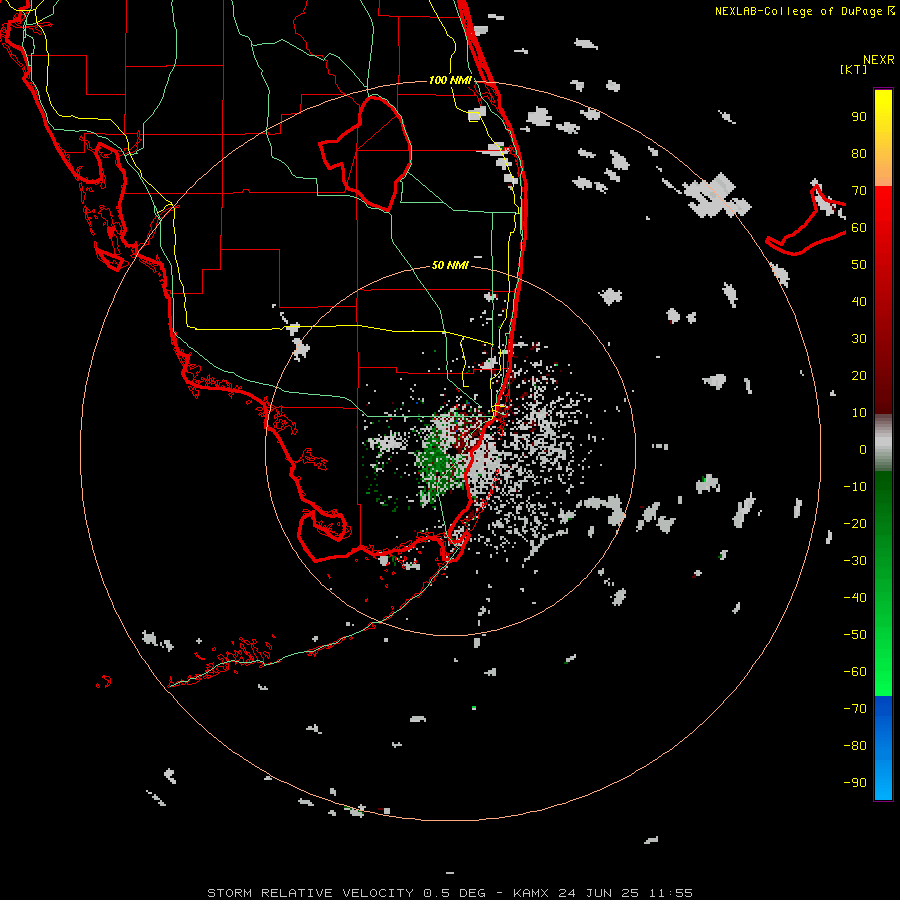Click the -90 value on velocity scale

point(855,782)
